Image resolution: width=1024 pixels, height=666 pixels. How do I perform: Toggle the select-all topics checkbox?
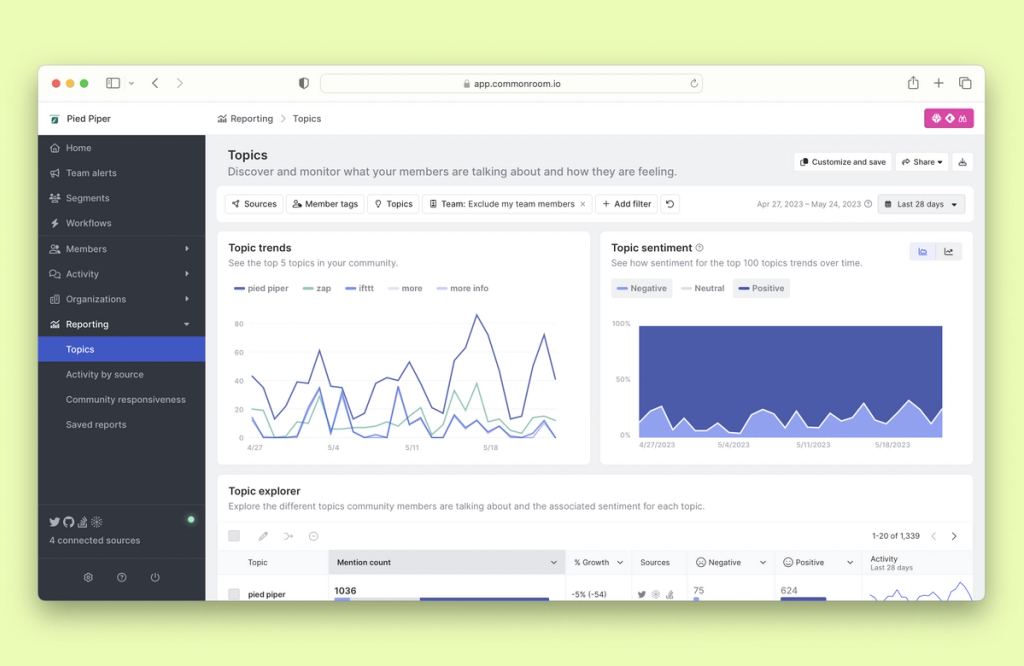pos(234,536)
